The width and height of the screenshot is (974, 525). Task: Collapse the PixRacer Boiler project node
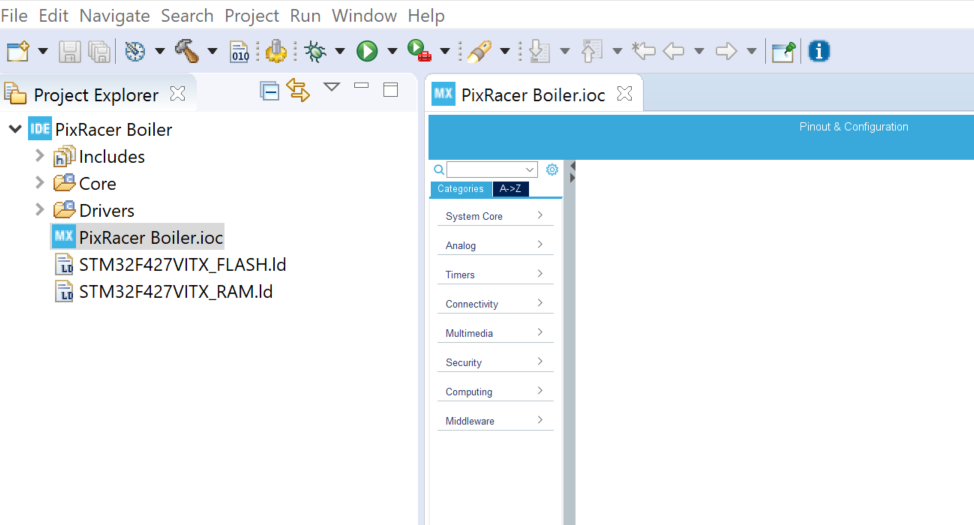[16, 129]
